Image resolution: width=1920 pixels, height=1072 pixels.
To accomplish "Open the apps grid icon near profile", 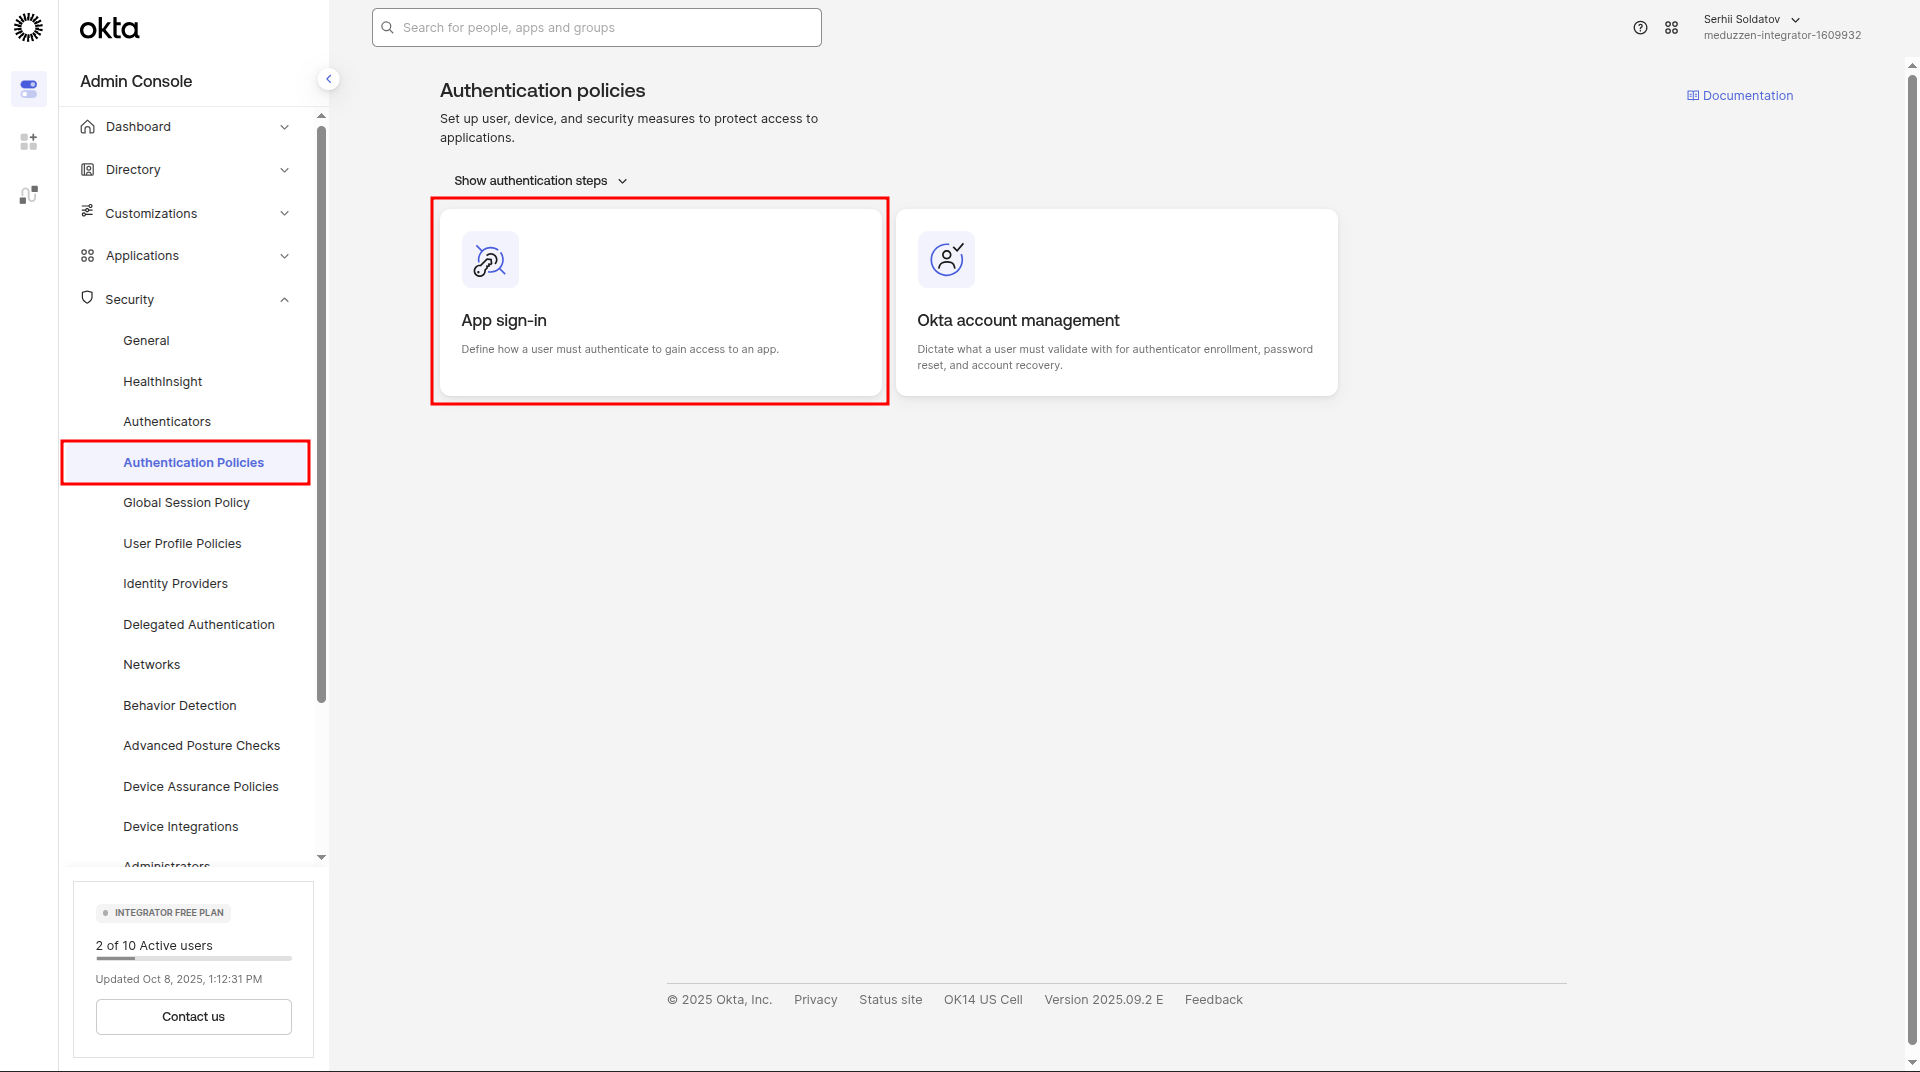I will coord(1671,28).
